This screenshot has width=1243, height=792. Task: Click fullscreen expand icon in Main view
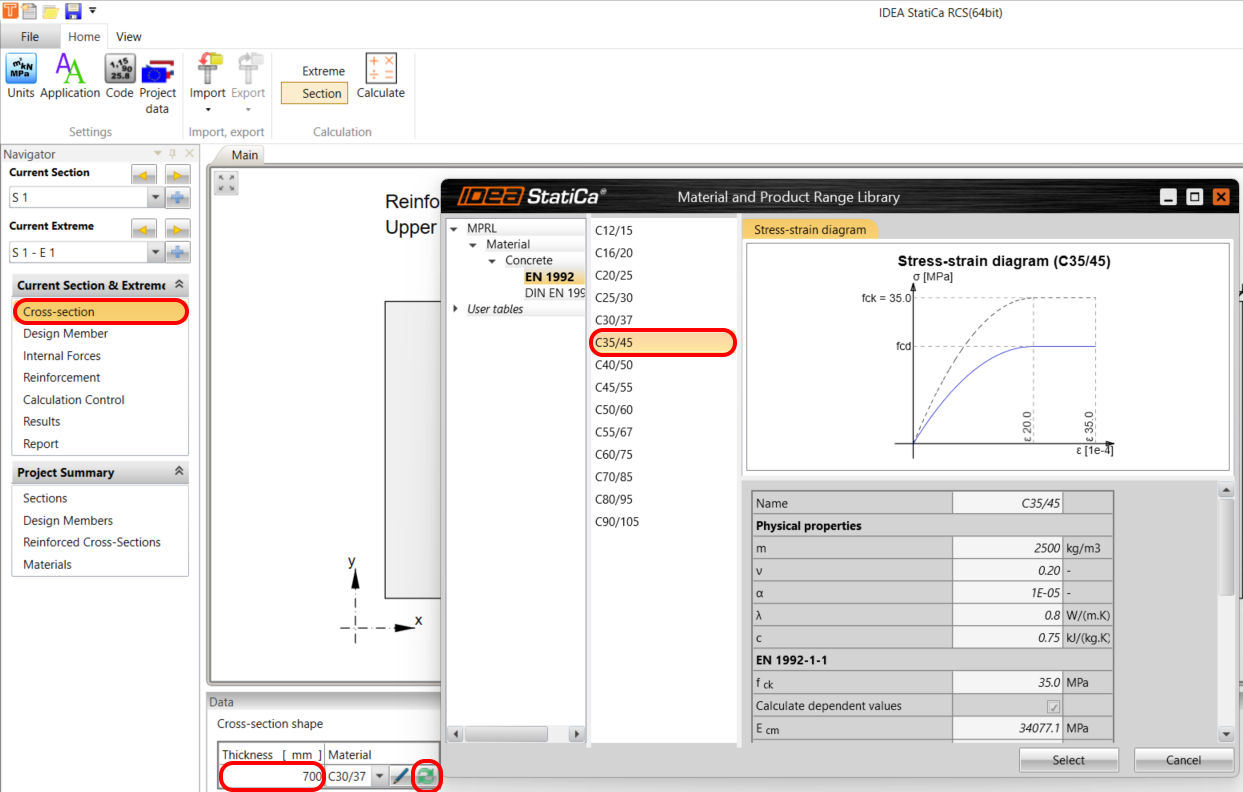tap(226, 183)
